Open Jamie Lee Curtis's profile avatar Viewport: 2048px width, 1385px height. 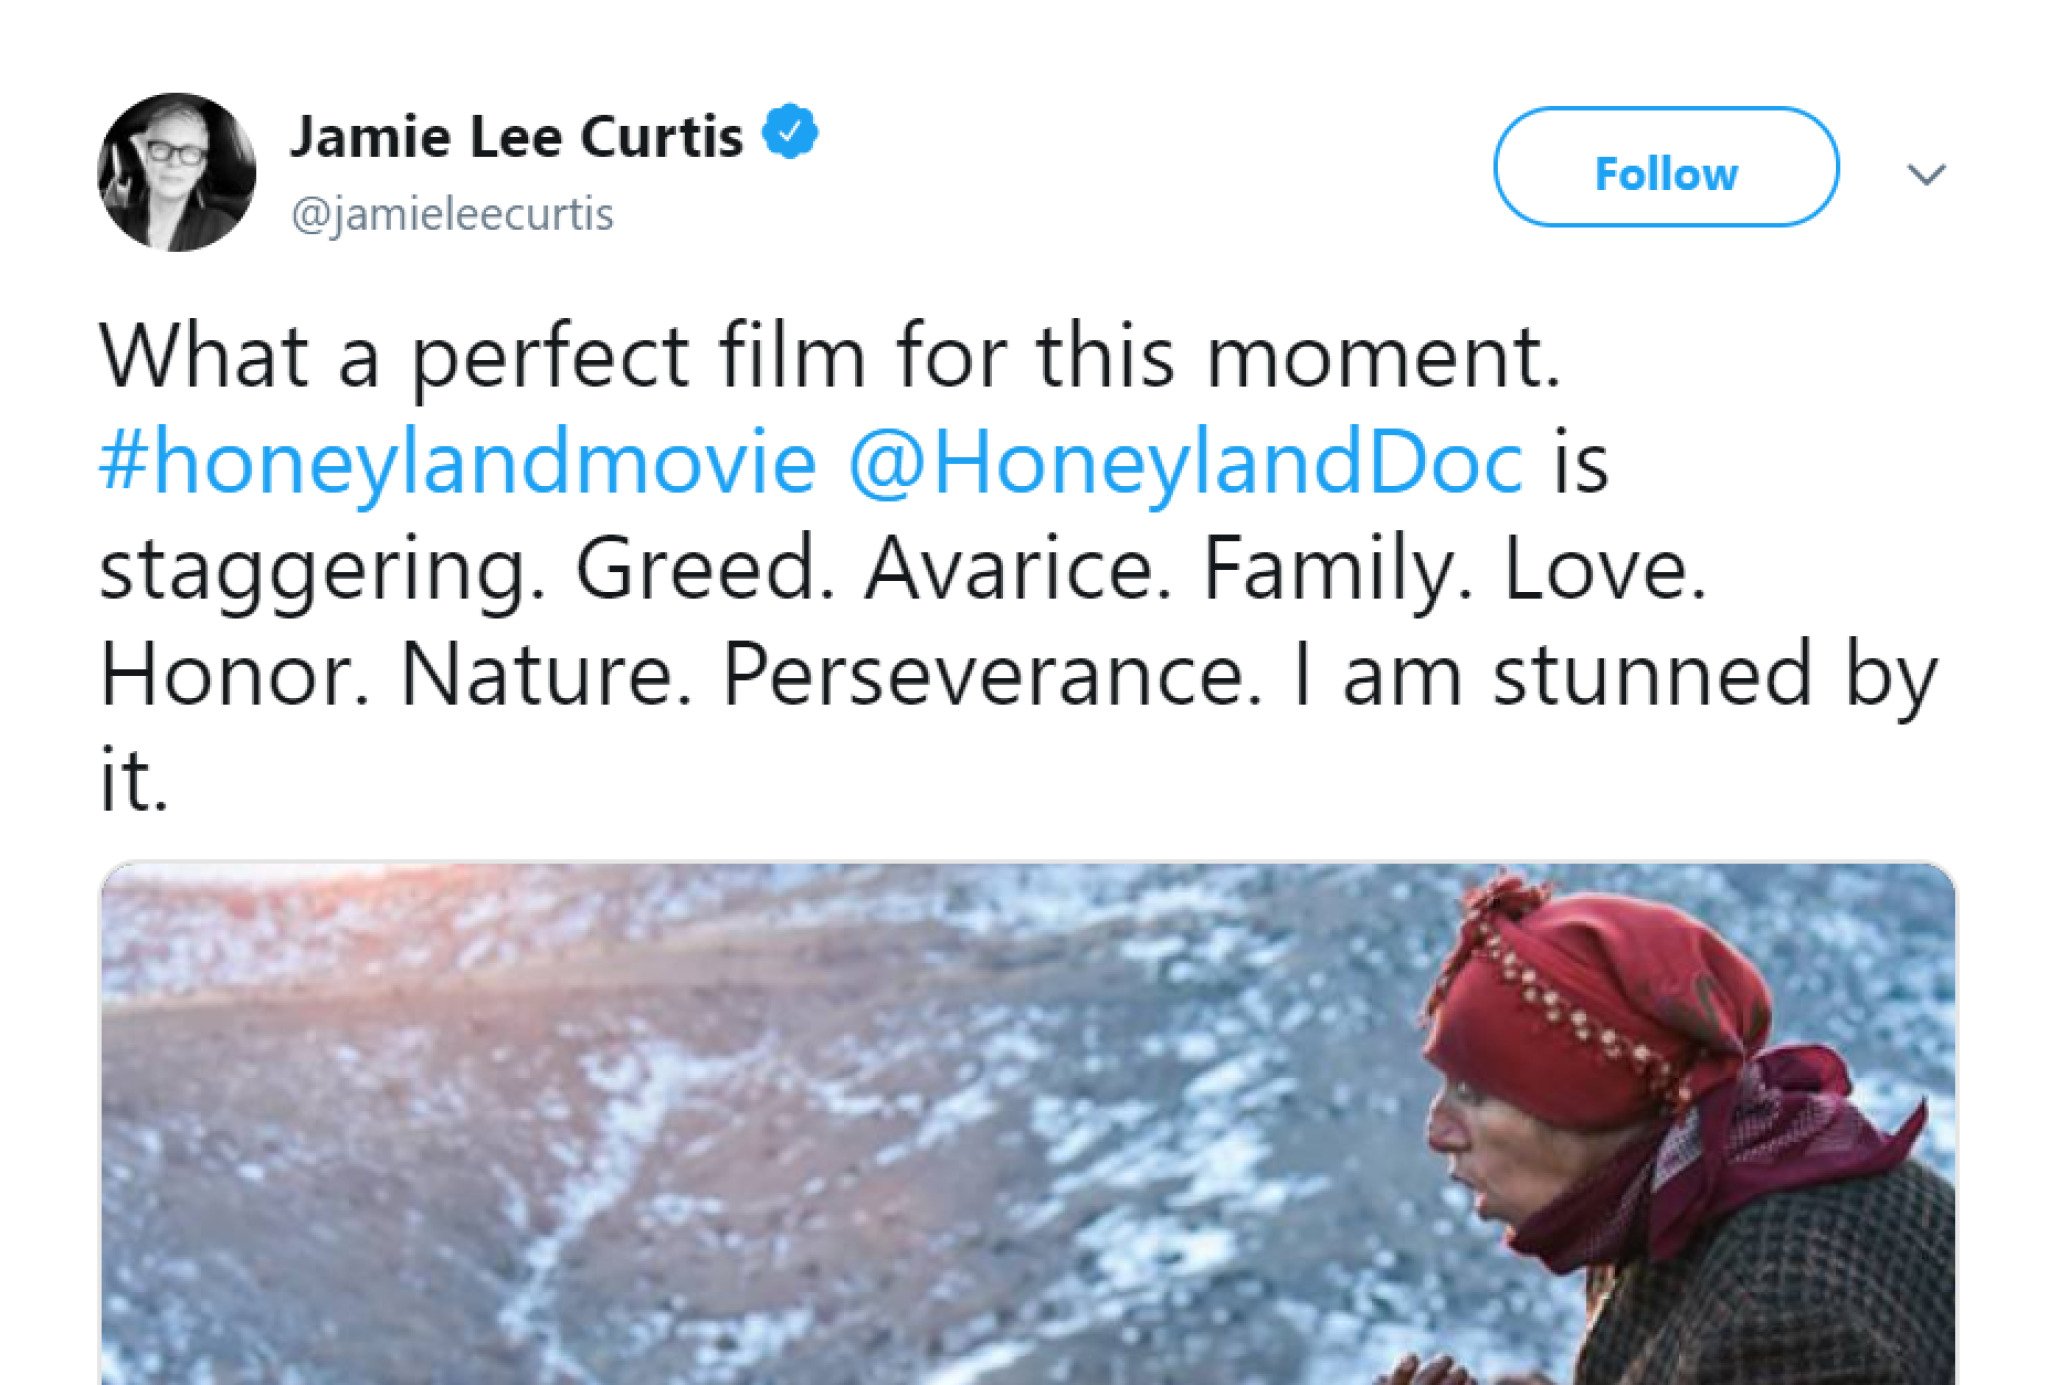176,172
